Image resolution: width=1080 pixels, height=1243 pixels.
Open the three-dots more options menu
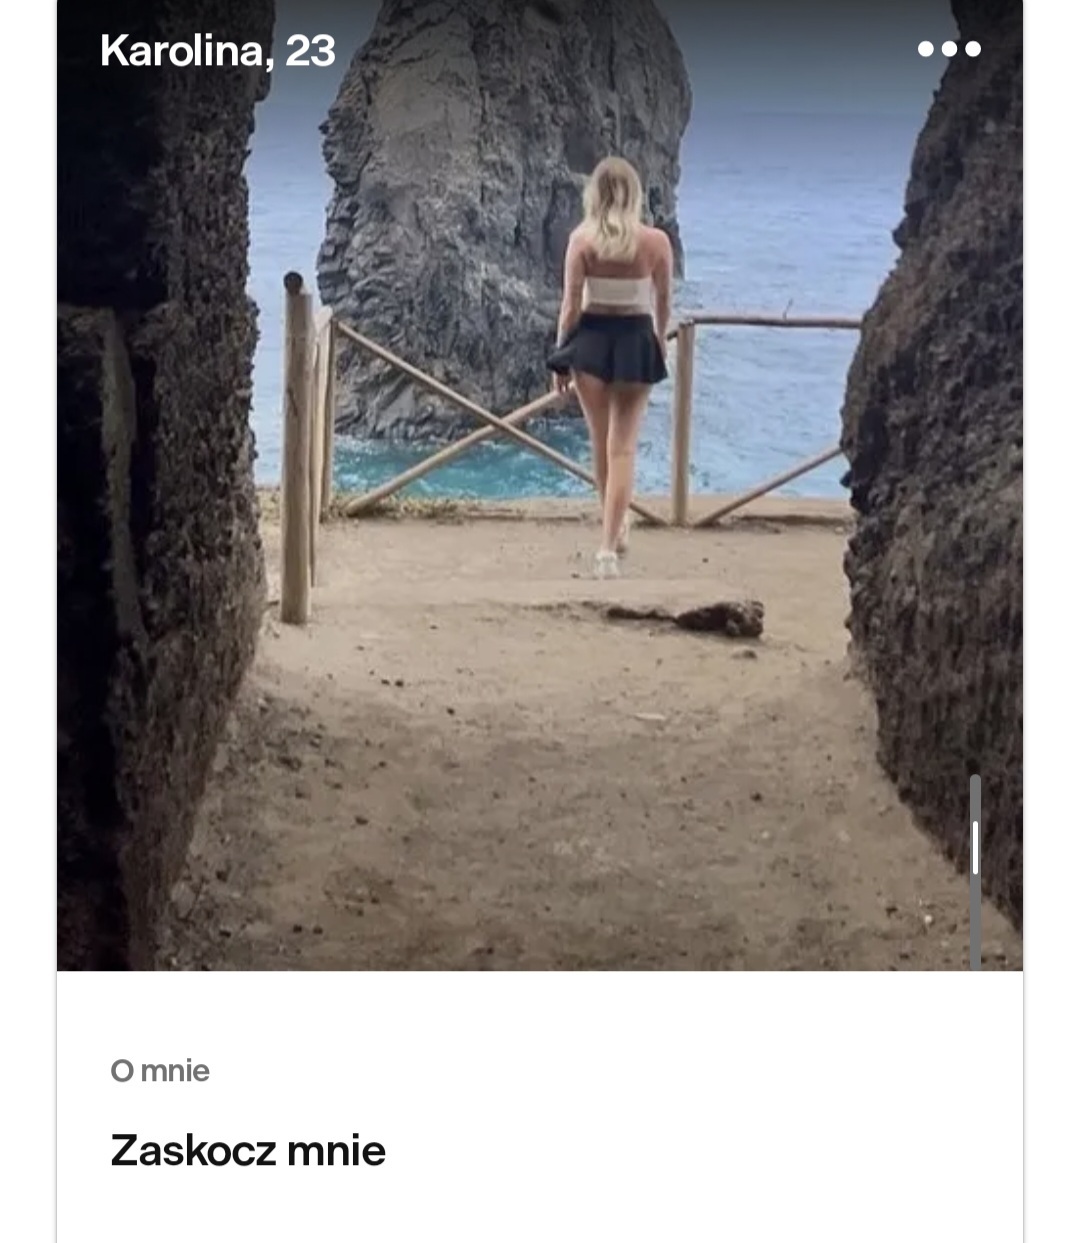(x=949, y=49)
